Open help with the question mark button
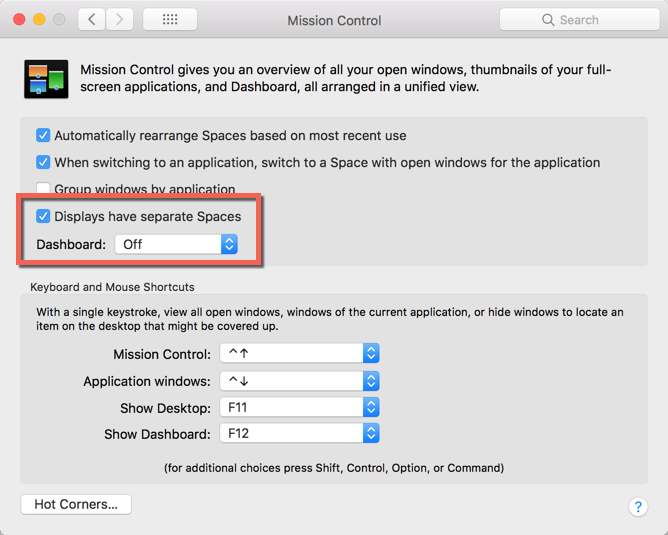Screen dimensions: 668x535 pos(638,506)
